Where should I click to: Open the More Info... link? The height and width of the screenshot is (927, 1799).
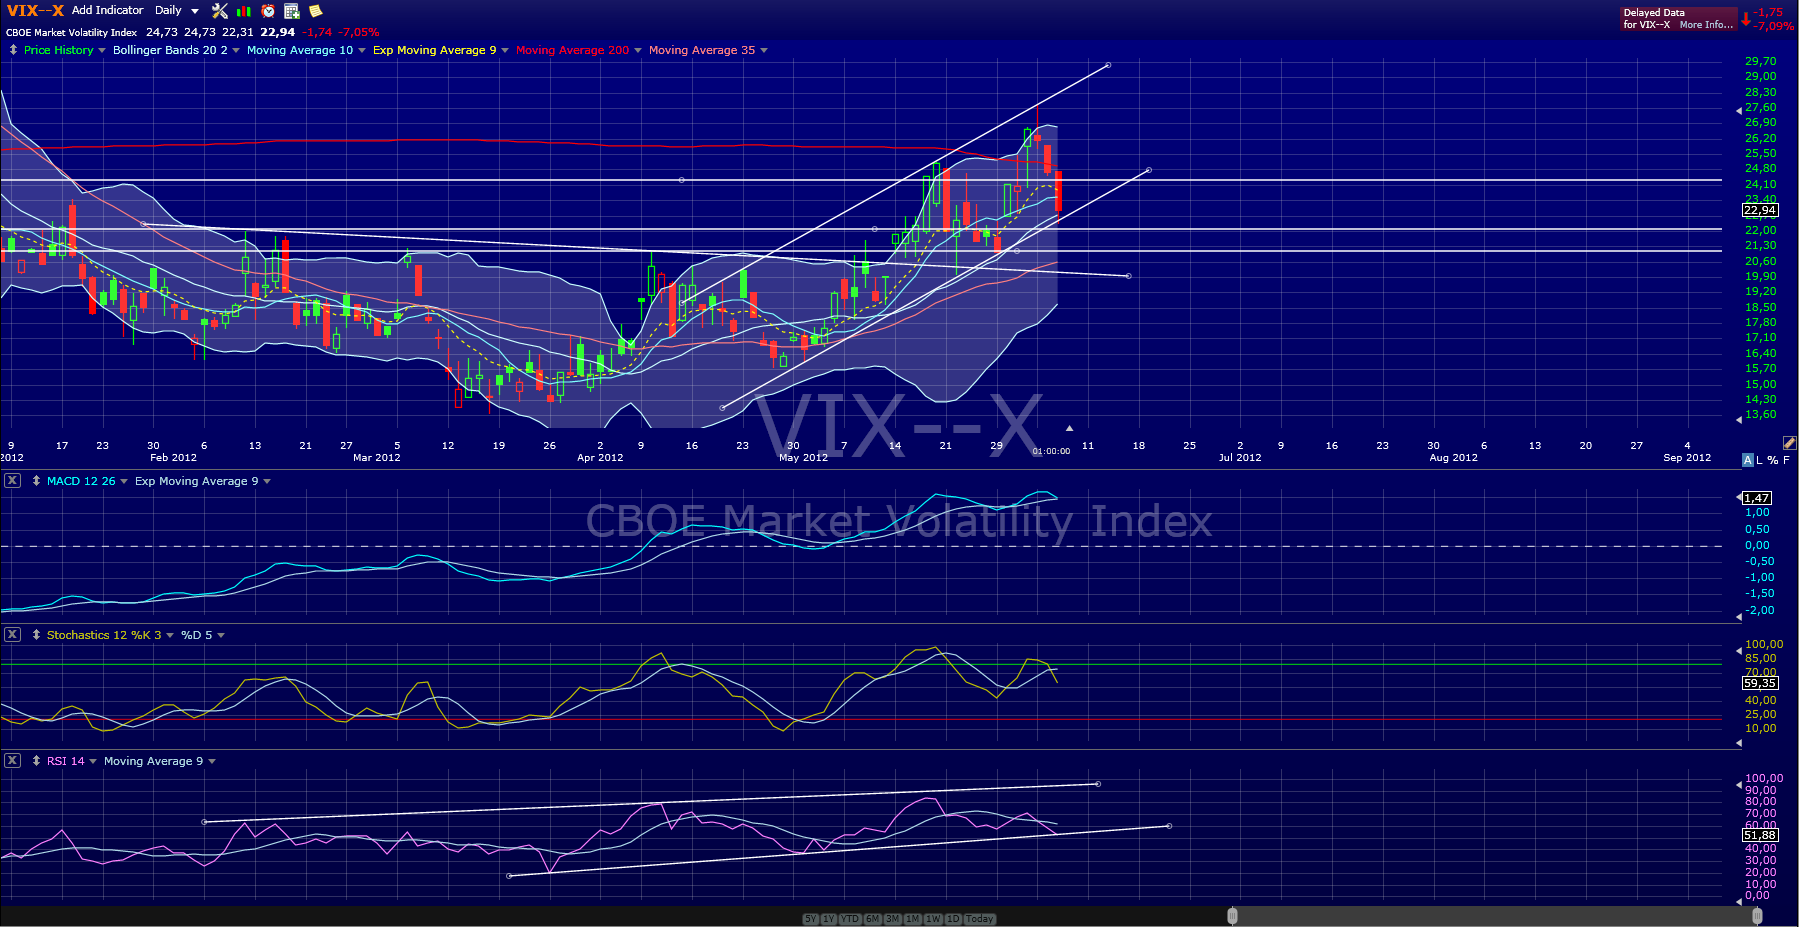1707,25
